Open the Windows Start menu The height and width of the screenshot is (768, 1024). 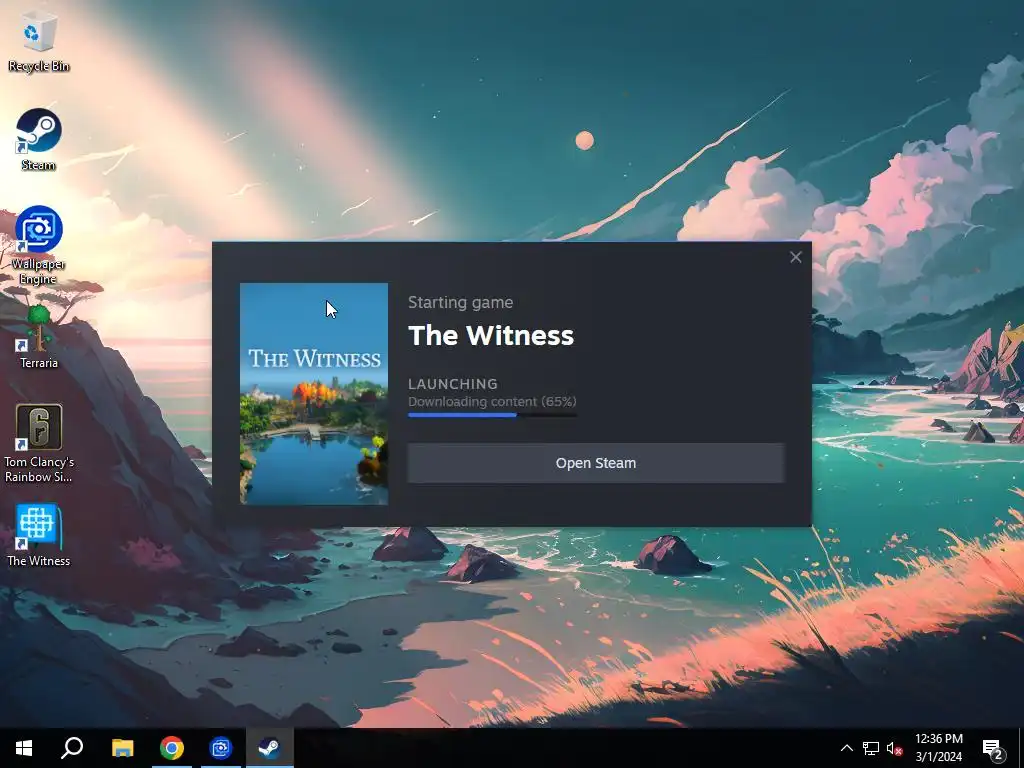coord(24,748)
